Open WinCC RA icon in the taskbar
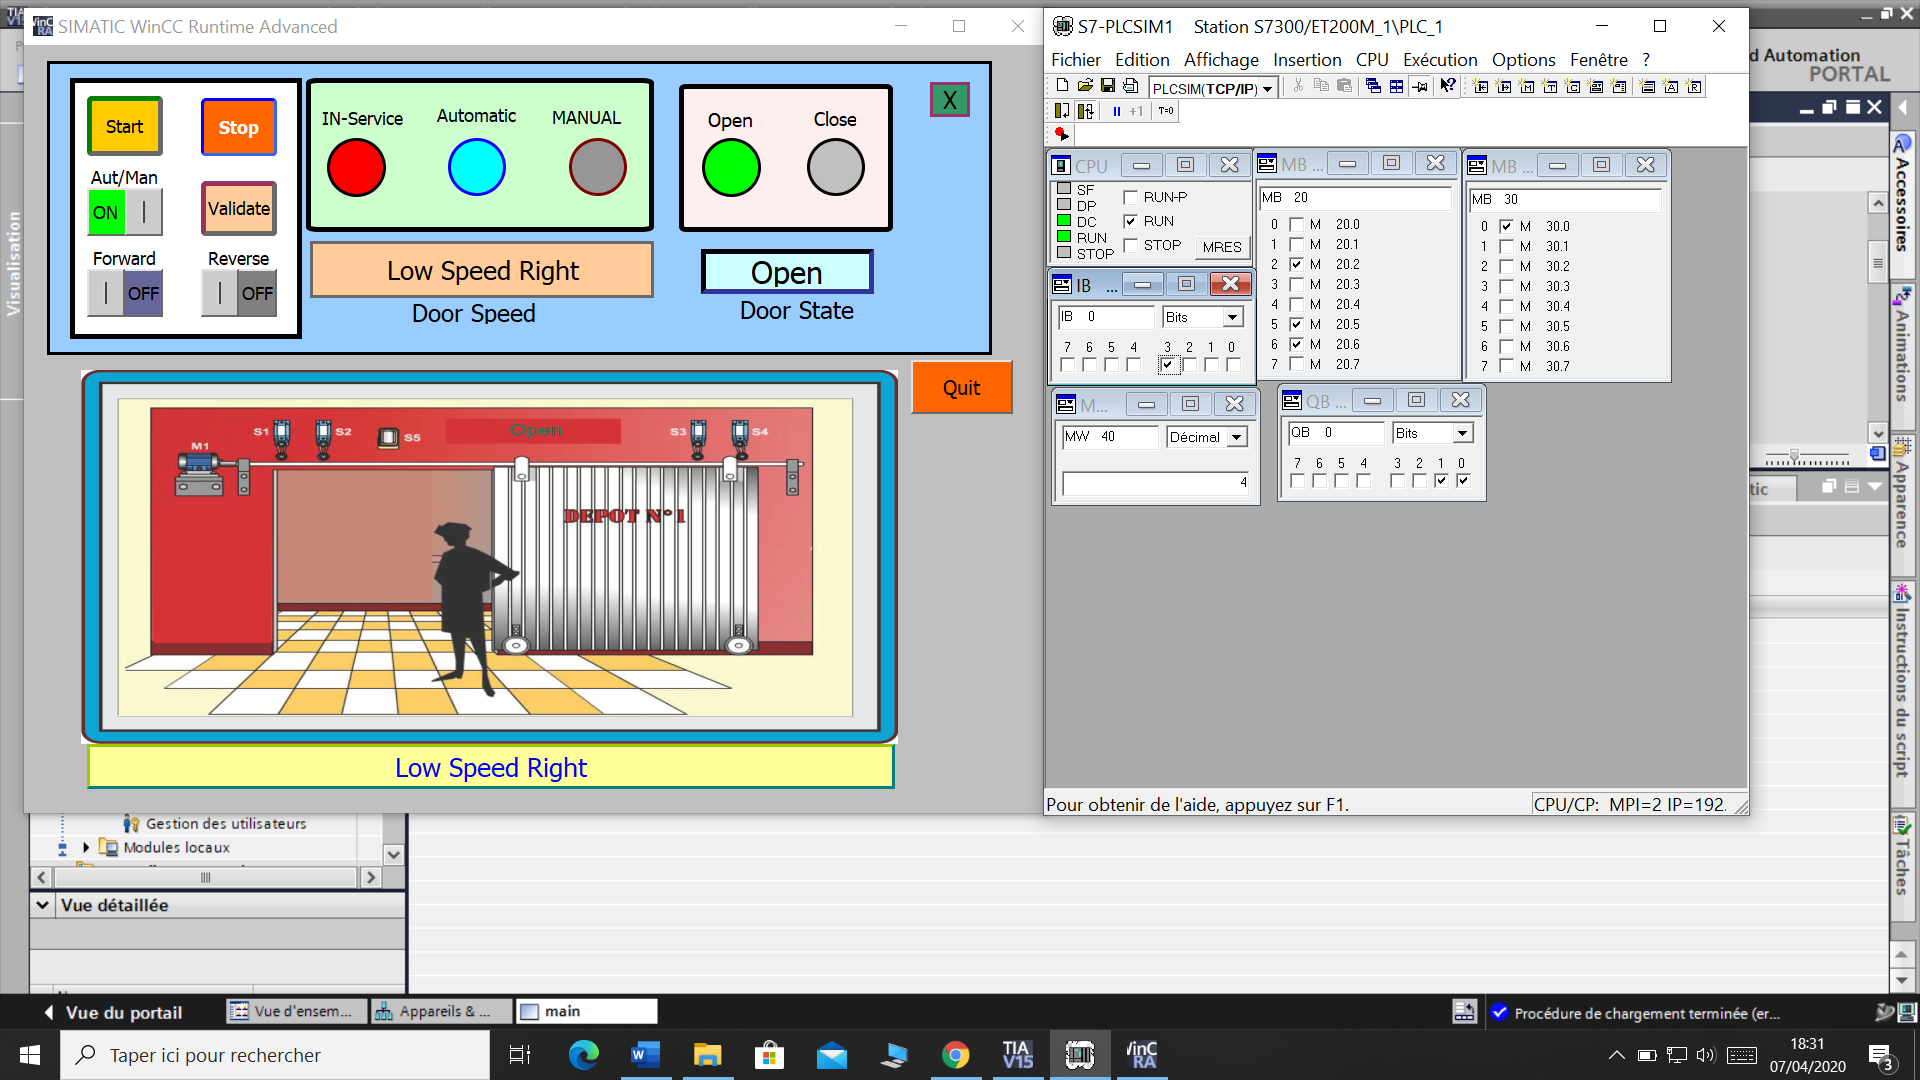The width and height of the screenshot is (1920, 1080). tap(1141, 1055)
